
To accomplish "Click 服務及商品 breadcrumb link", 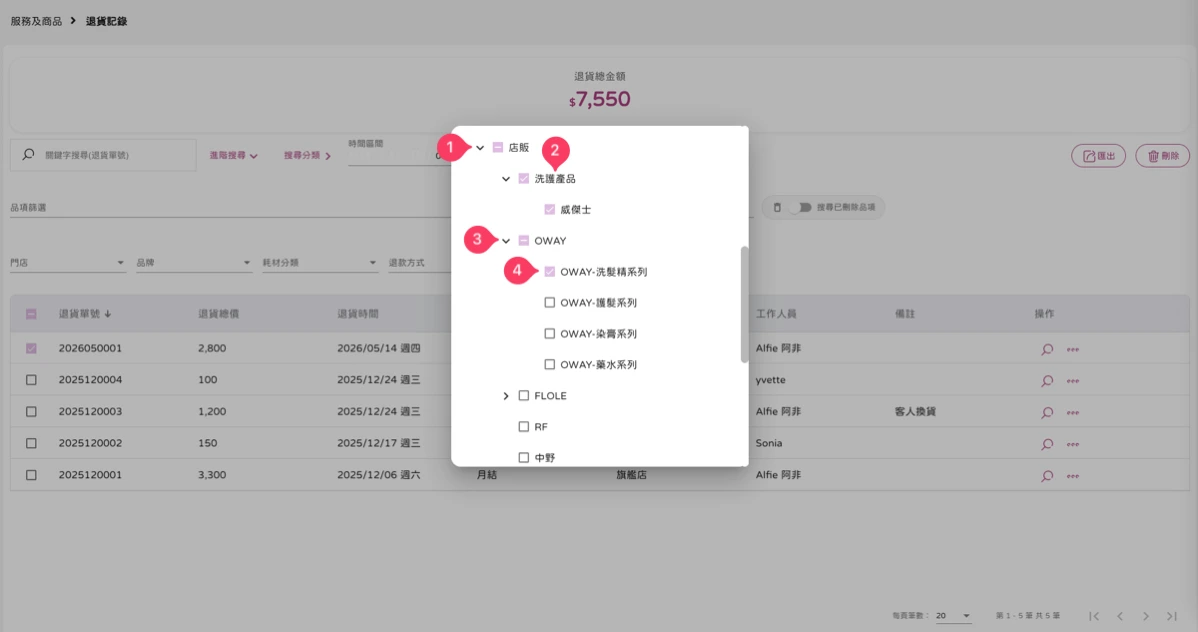I will point(36,21).
